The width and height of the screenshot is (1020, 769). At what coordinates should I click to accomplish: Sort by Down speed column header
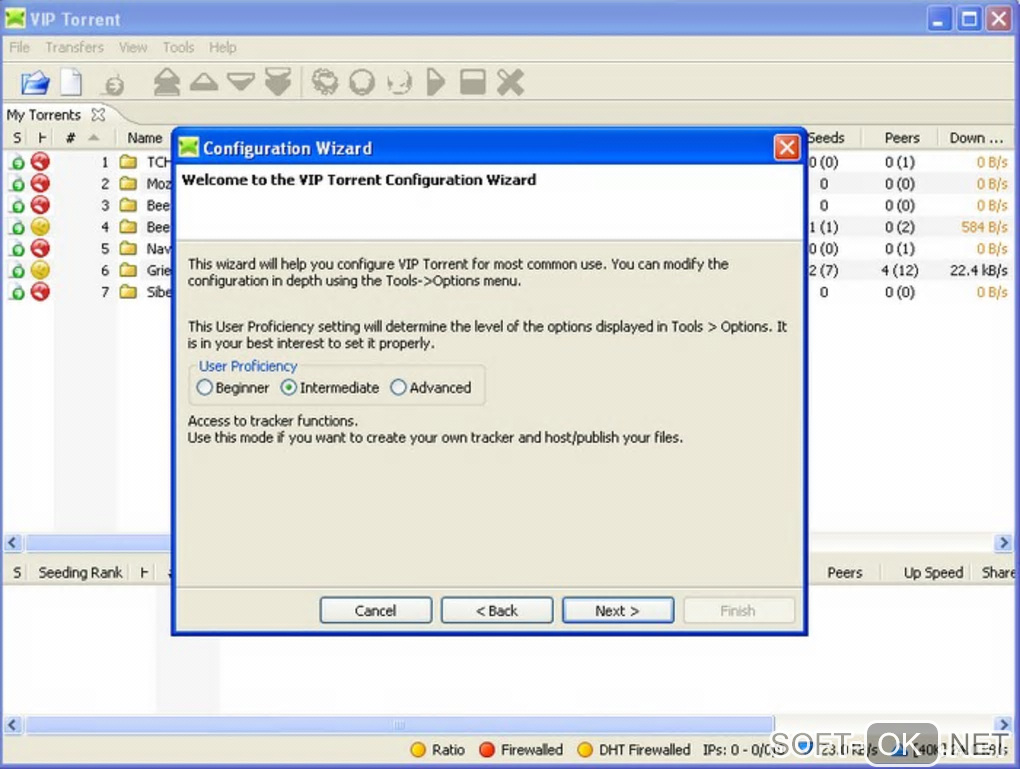coord(976,138)
